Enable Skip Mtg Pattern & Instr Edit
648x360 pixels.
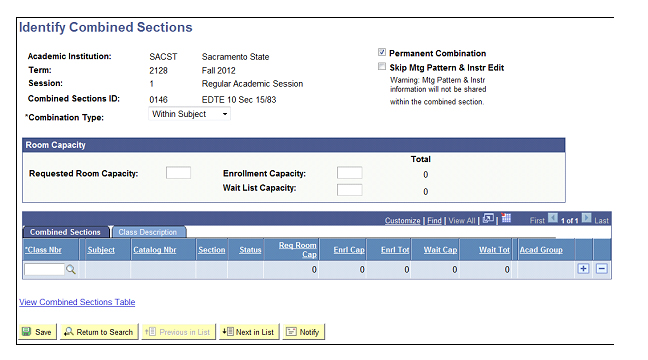pos(382,67)
